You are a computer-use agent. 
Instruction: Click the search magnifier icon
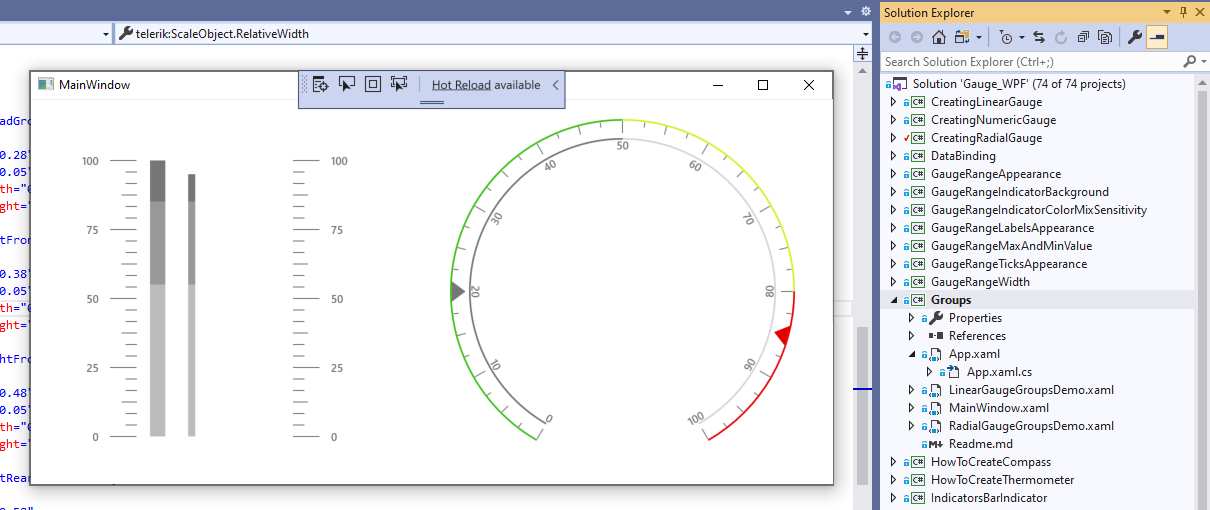(1189, 62)
